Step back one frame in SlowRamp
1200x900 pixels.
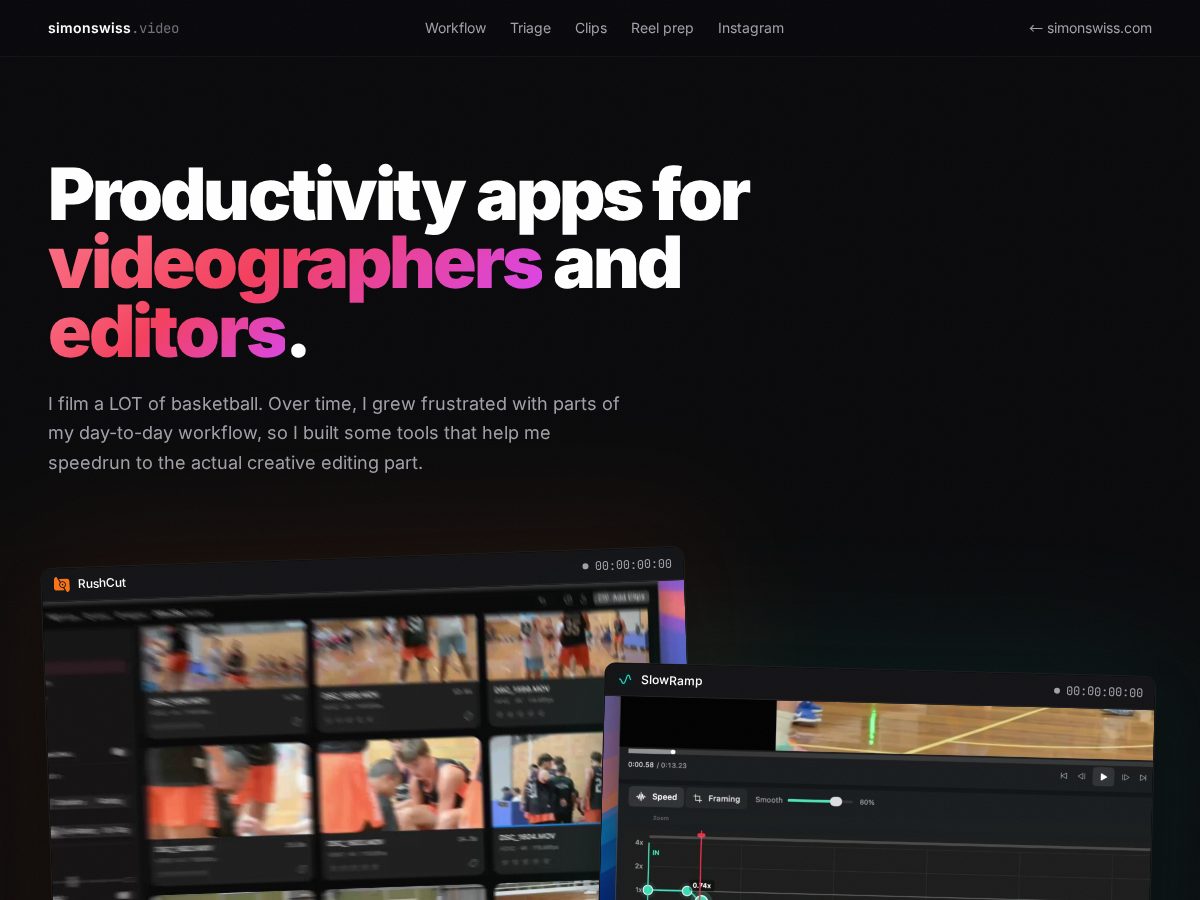1082,775
